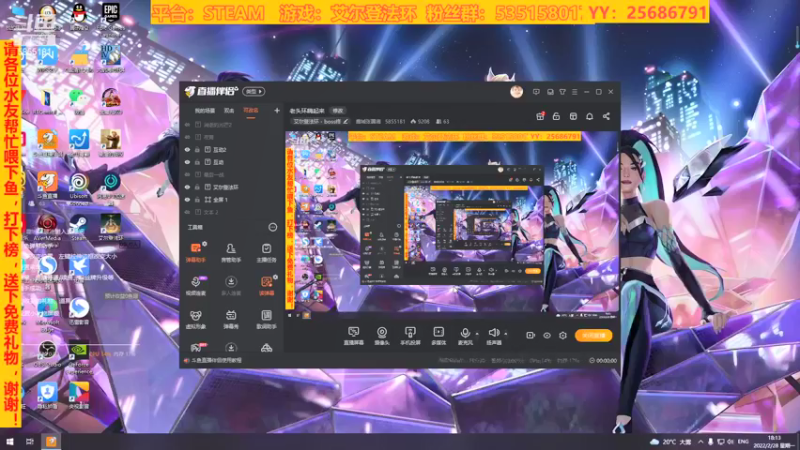Click the orange start/stop live button

click(593, 335)
